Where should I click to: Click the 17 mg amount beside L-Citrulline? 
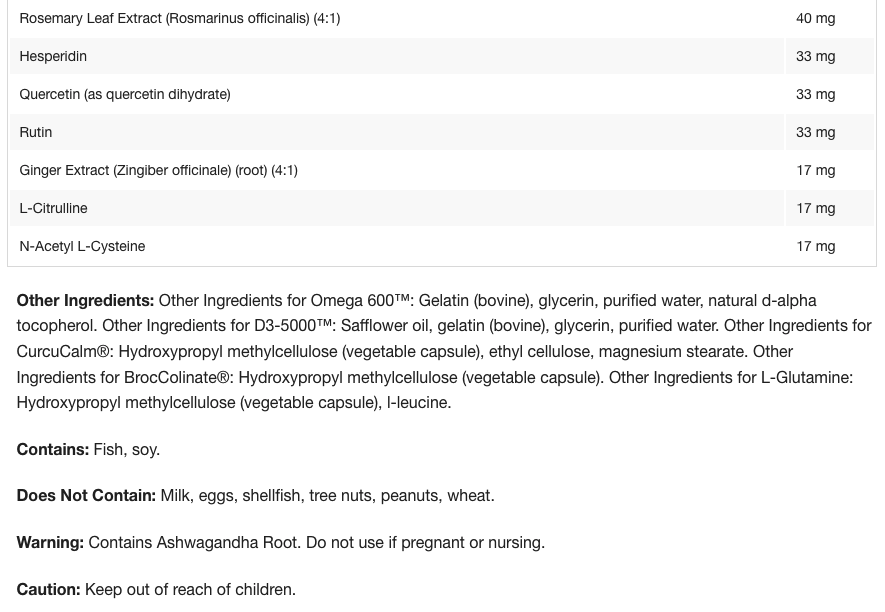pyautogui.click(x=815, y=208)
